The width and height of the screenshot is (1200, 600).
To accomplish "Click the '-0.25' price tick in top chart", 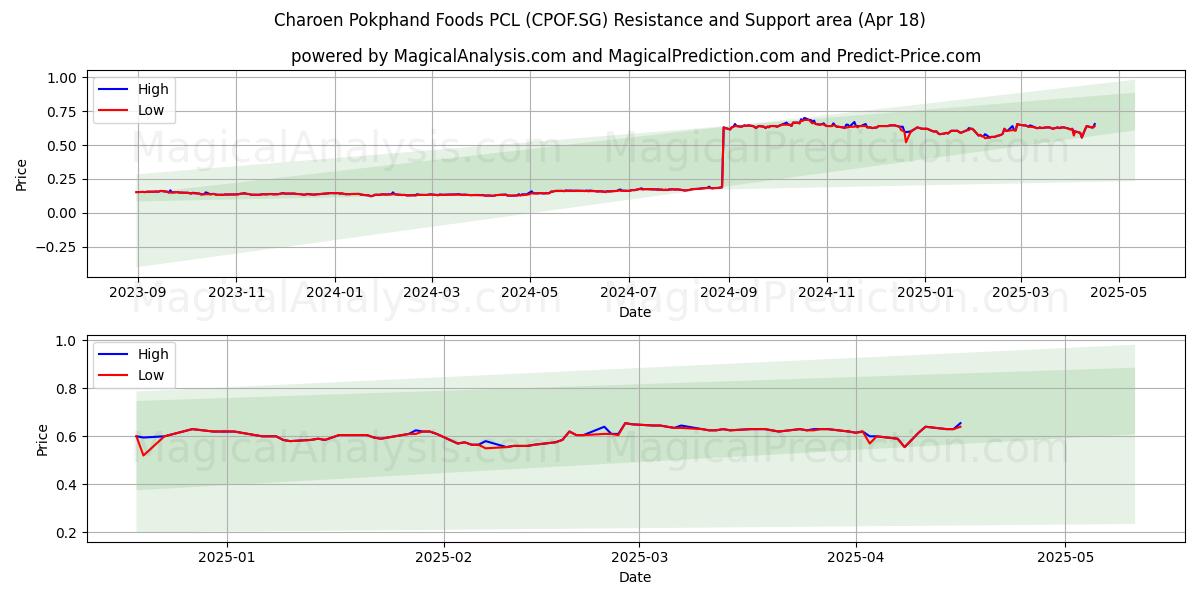I will (57, 247).
